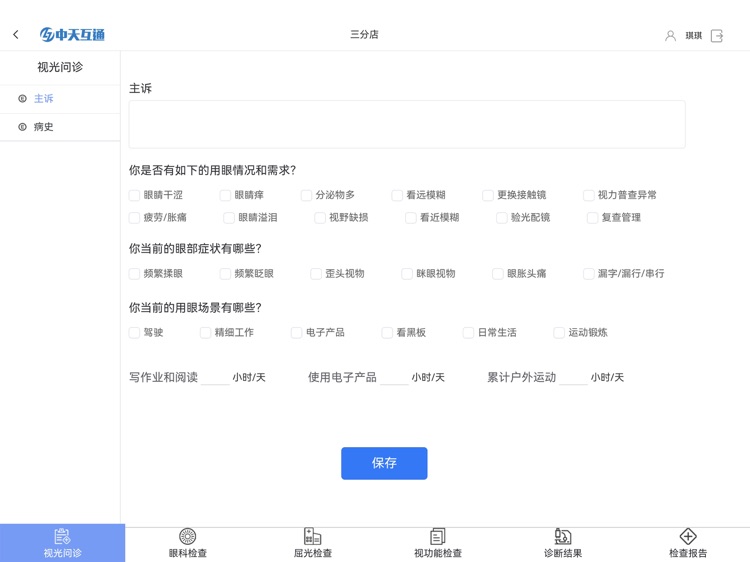750x562 pixels.
Task: Tick the 驾驶 scenario checkbox
Action: (x=134, y=332)
